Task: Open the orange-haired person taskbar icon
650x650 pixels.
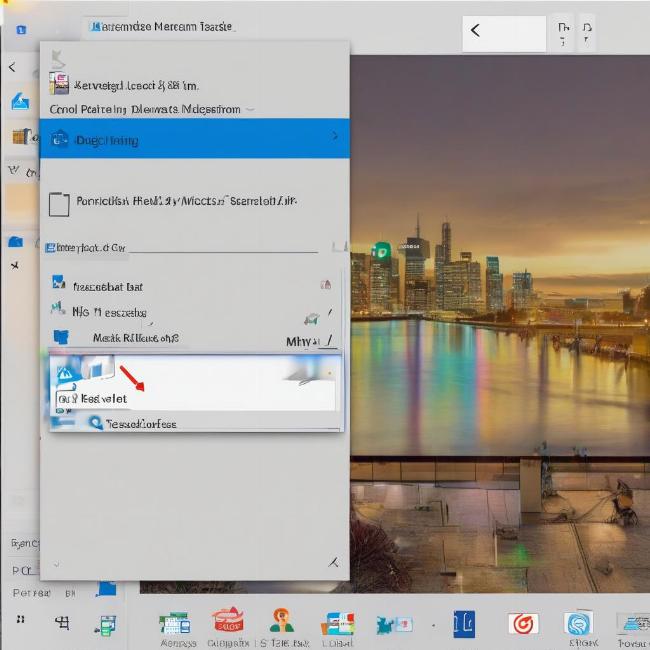Action: [x=281, y=621]
